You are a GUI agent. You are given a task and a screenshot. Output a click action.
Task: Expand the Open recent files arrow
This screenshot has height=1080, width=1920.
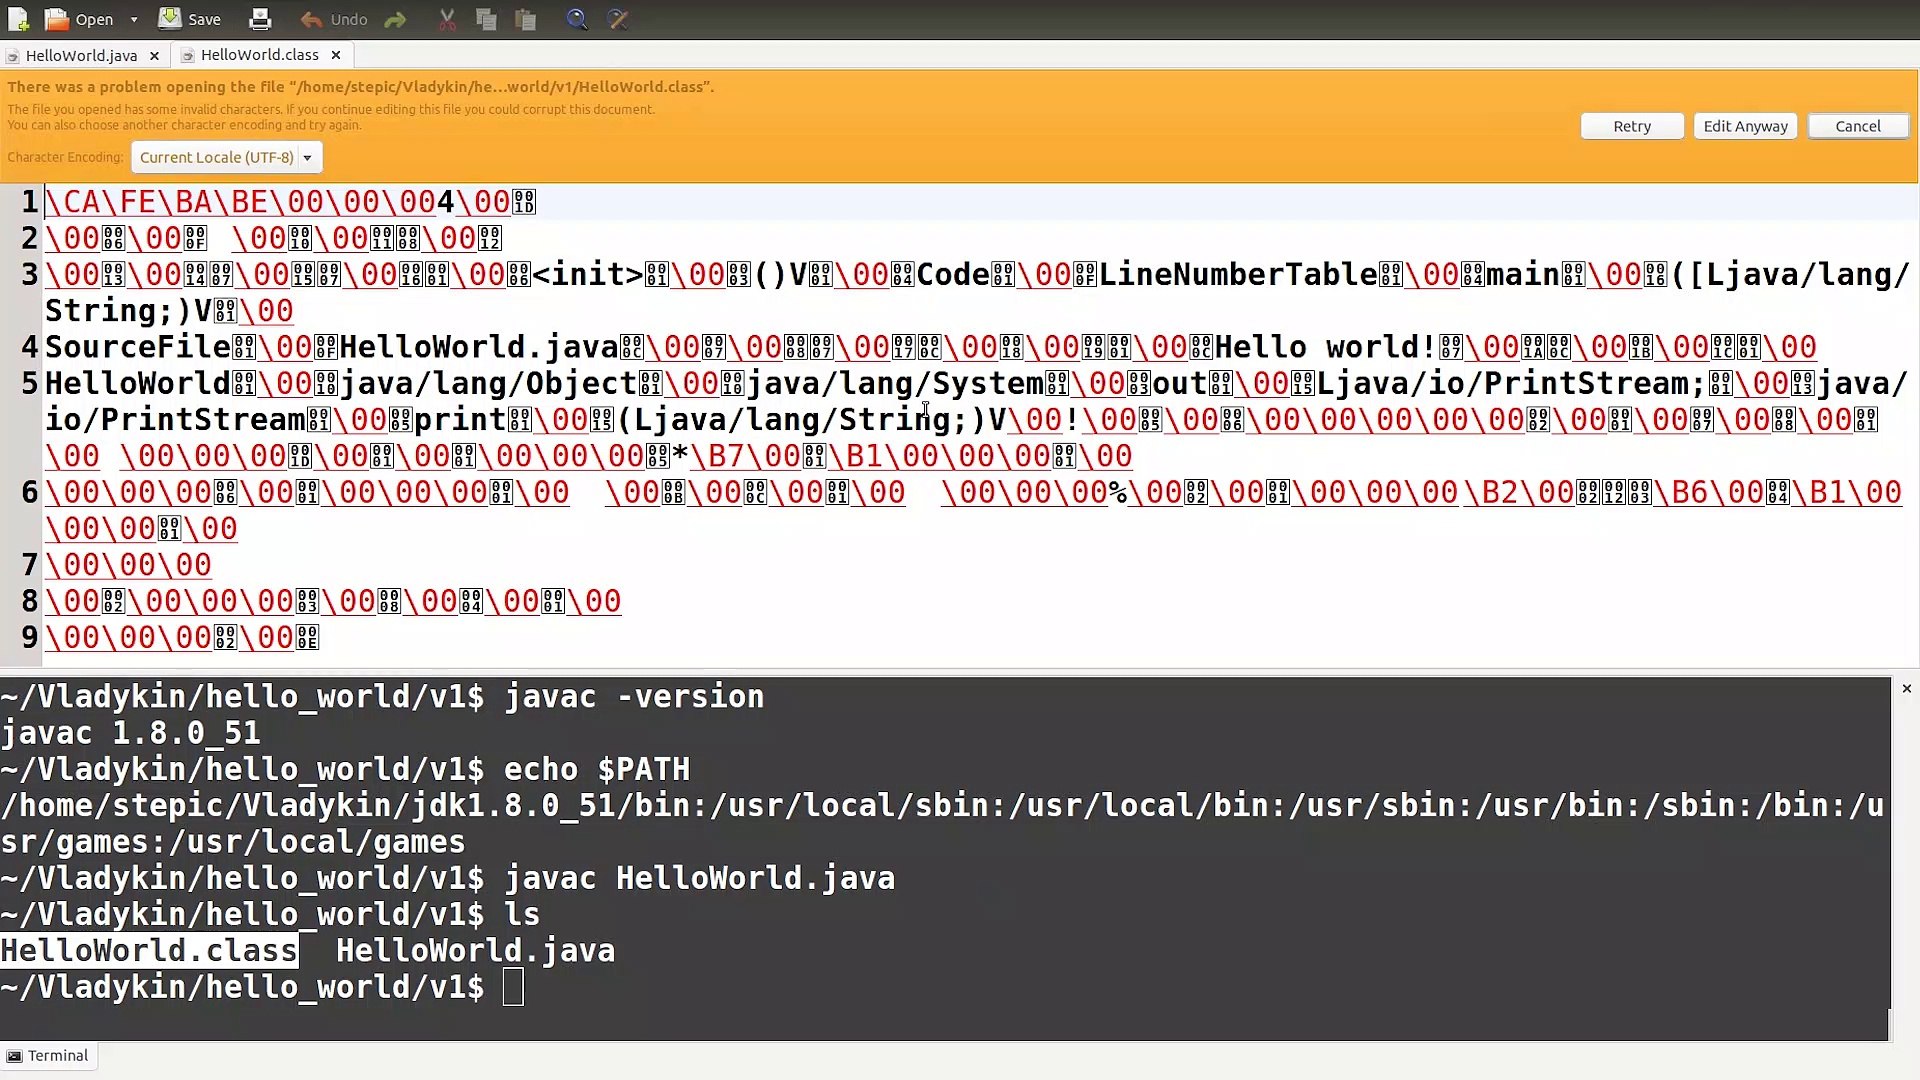pos(134,19)
